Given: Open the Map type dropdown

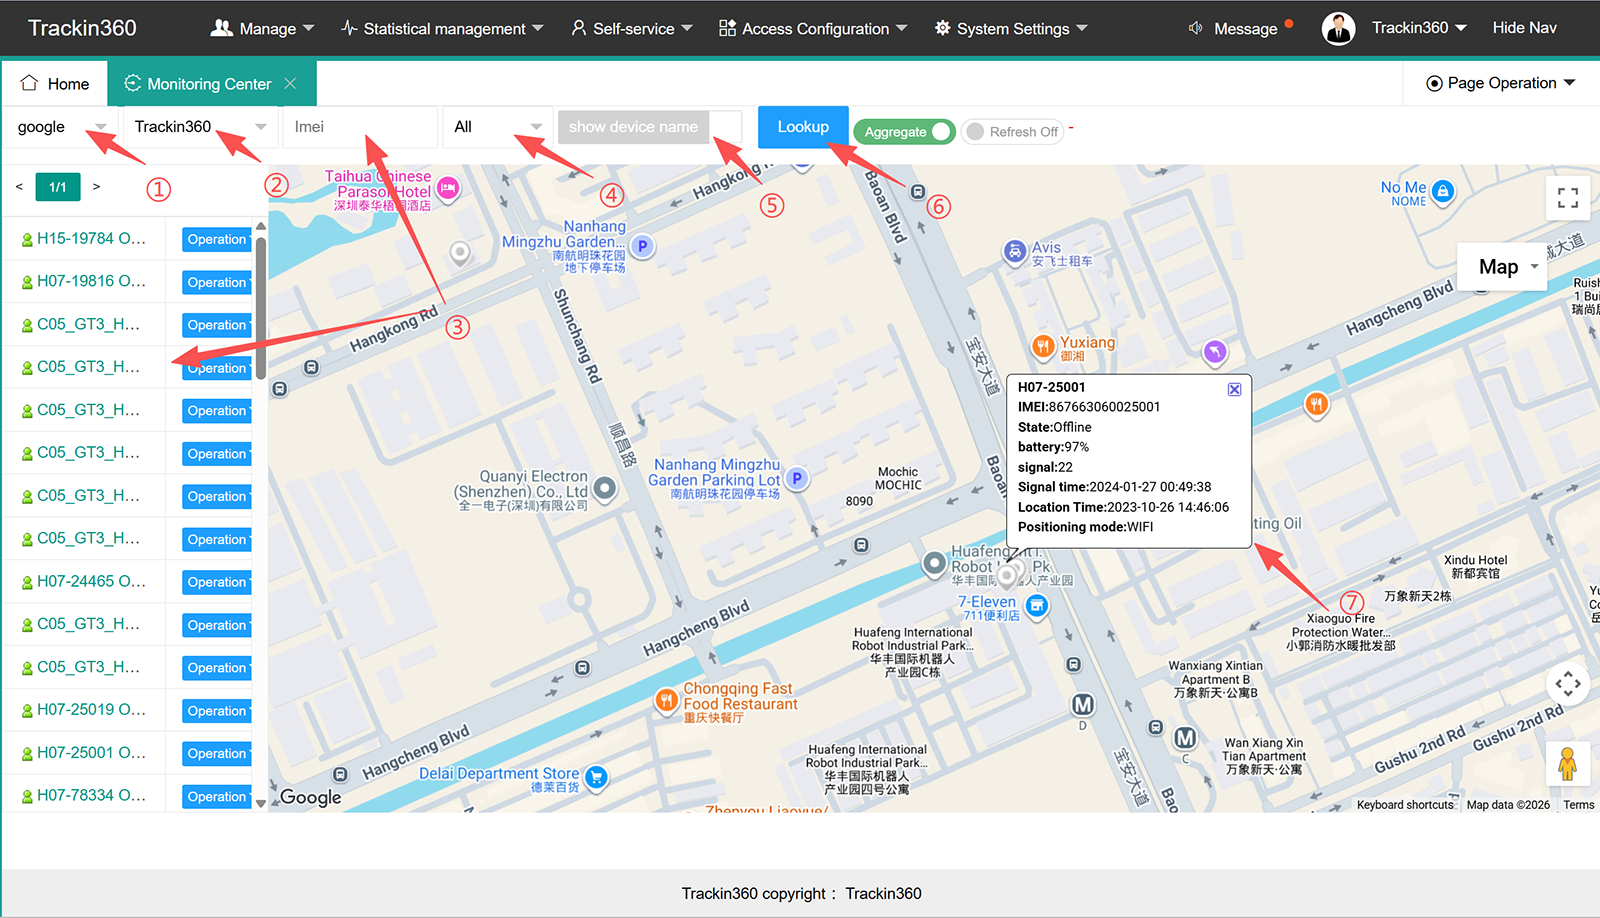Looking at the screenshot, I should coord(1502,267).
